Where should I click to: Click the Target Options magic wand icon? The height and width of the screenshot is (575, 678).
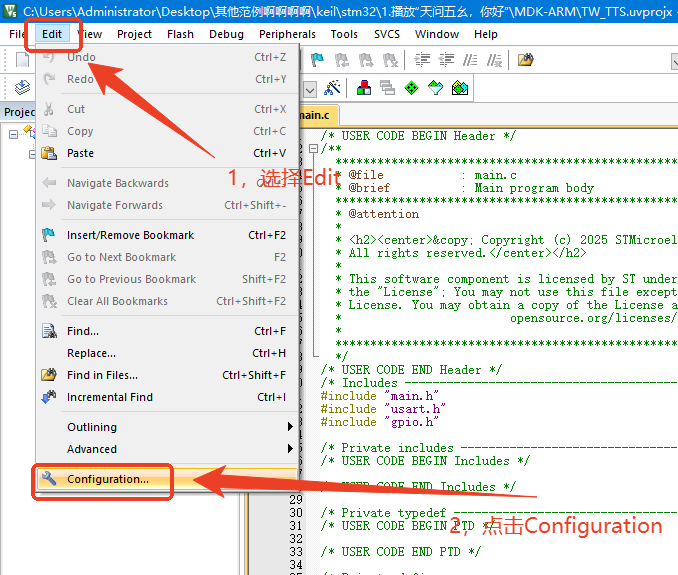332,88
